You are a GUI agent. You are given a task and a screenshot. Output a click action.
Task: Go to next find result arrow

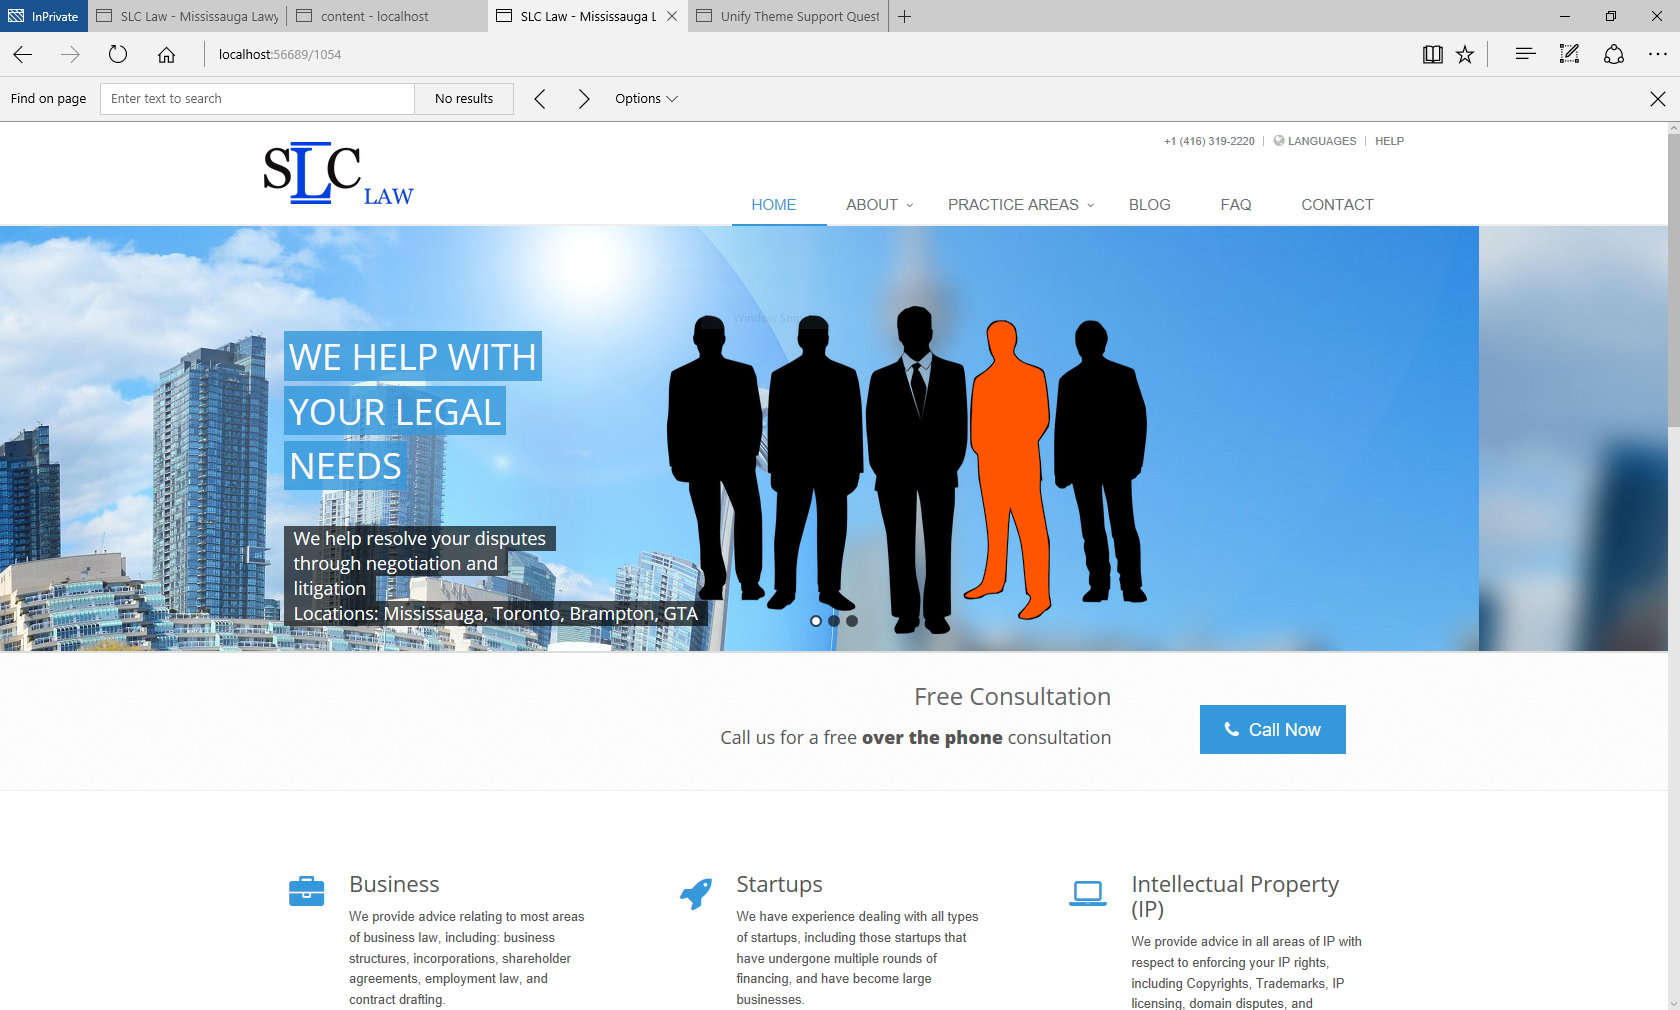pyautogui.click(x=584, y=99)
